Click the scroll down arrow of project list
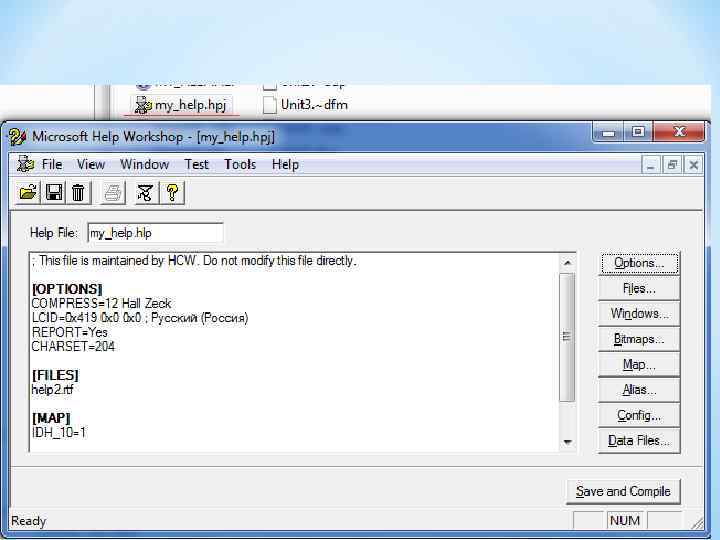The image size is (720, 540). (x=568, y=442)
